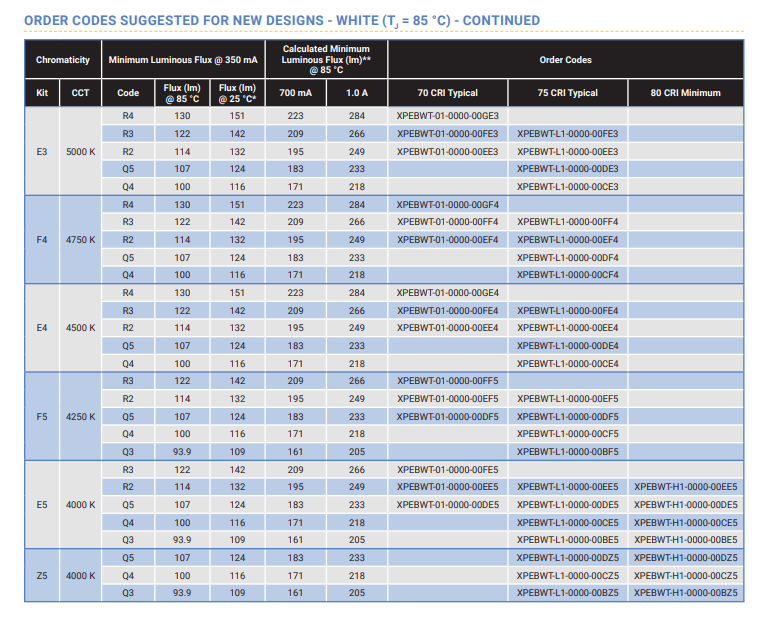Click order code XPEBWT-01-0000-00DF5
Image resolution: width=774 pixels, height=619 pixels.
[x=448, y=417]
